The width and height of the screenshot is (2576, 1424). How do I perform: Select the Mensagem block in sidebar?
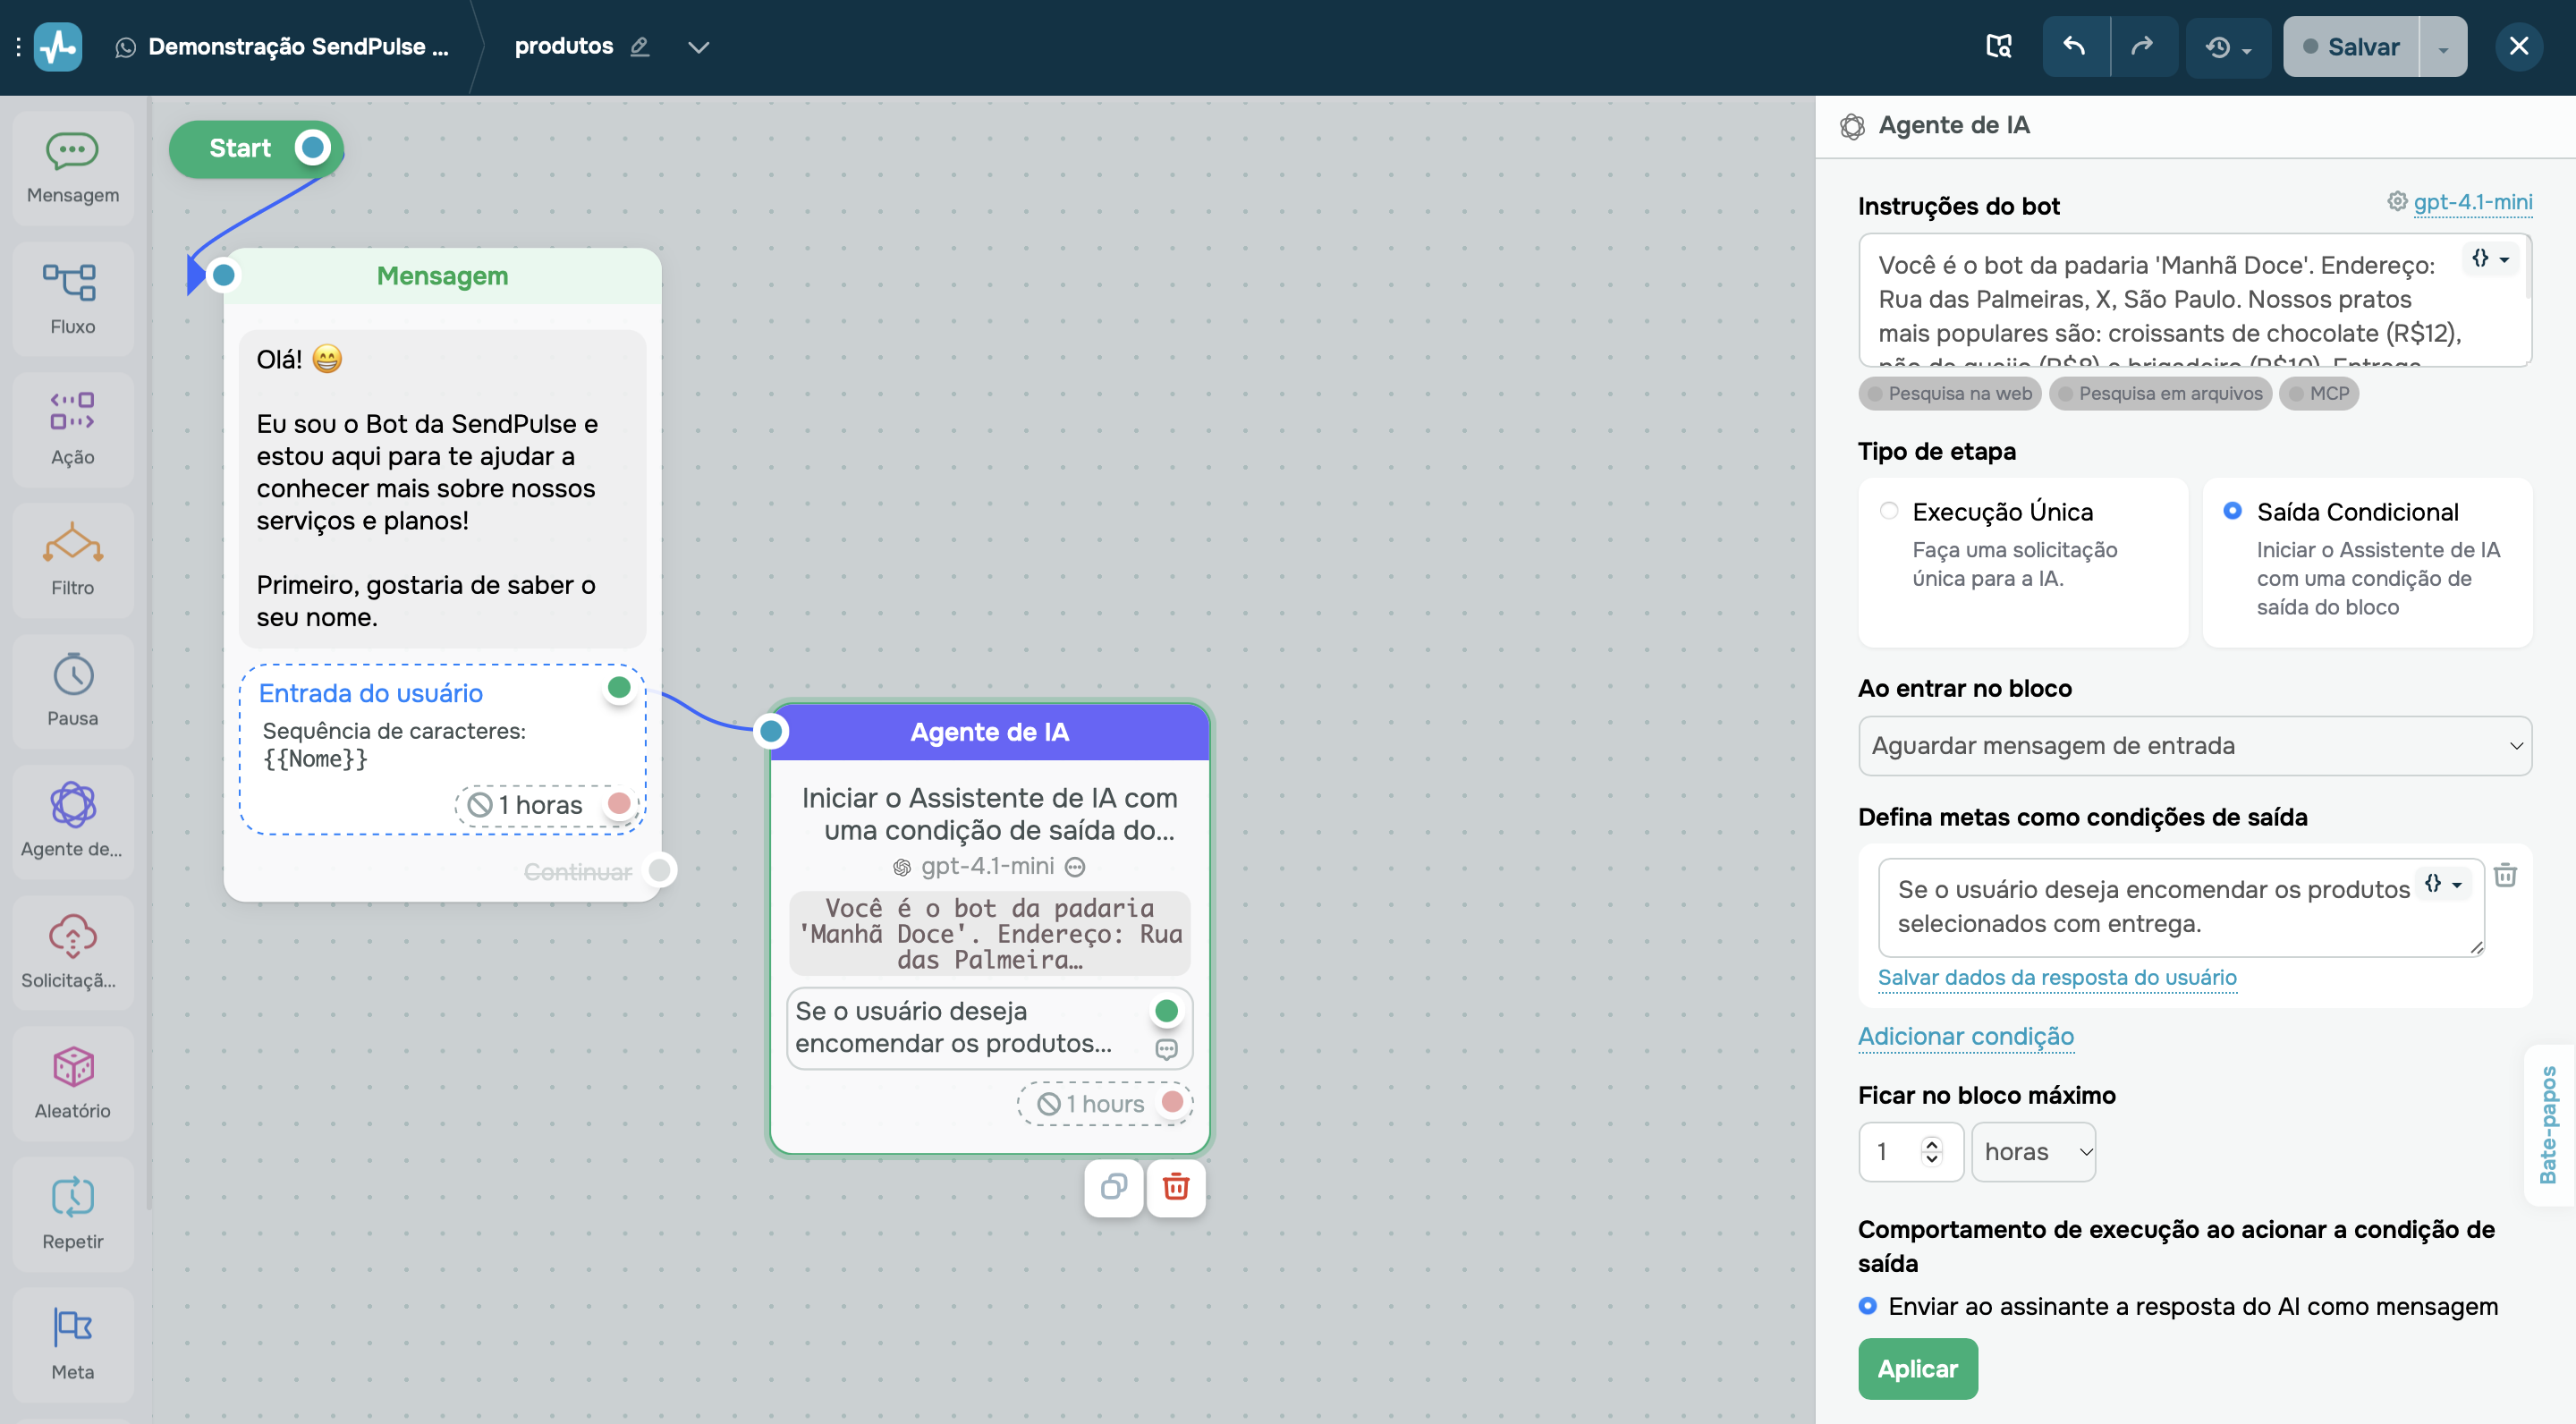[73, 169]
